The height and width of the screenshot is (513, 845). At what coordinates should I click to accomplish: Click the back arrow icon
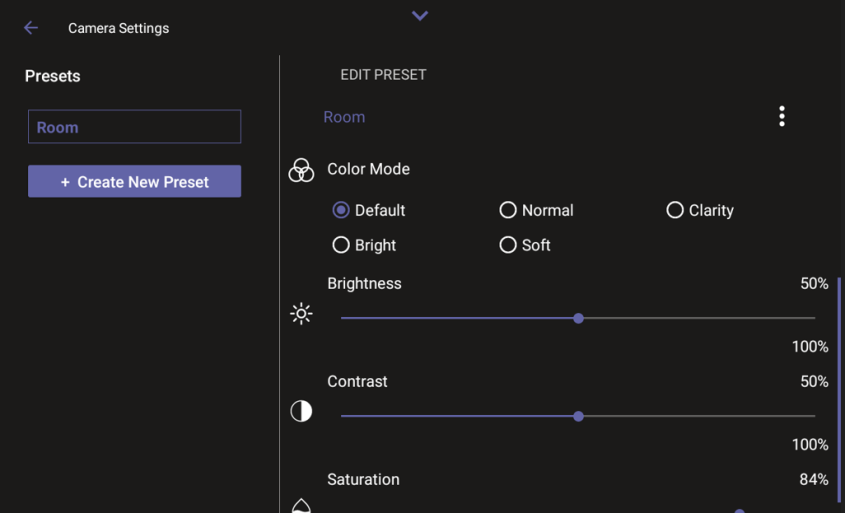point(31,28)
